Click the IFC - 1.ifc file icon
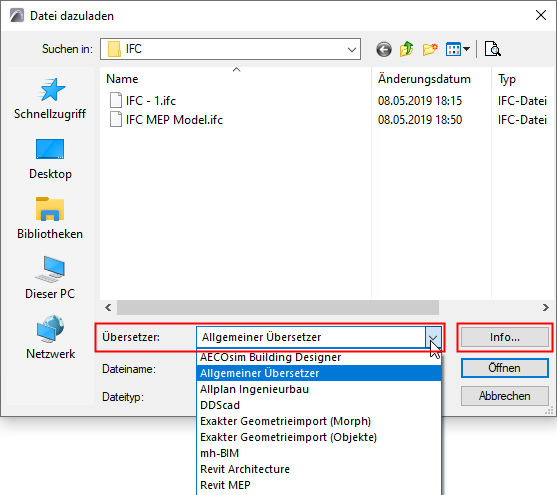557x495 pixels. tap(116, 100)
